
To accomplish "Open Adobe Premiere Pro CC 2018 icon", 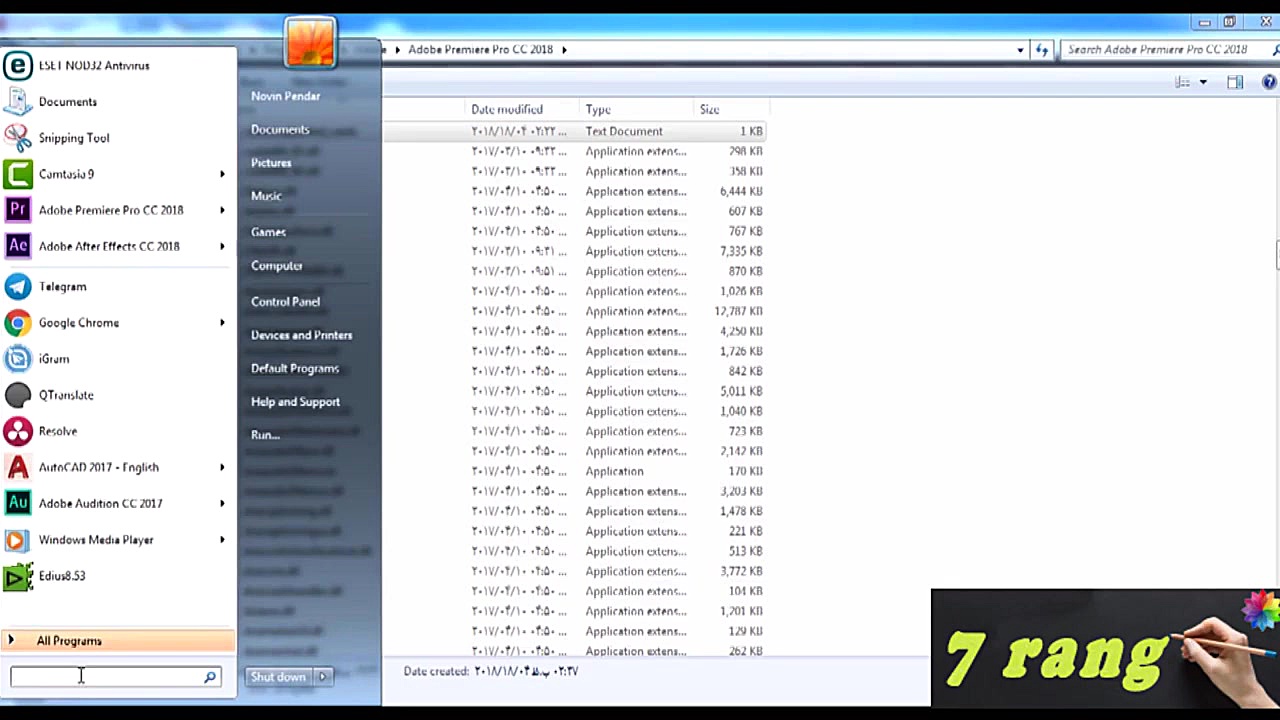I will 18,210.
